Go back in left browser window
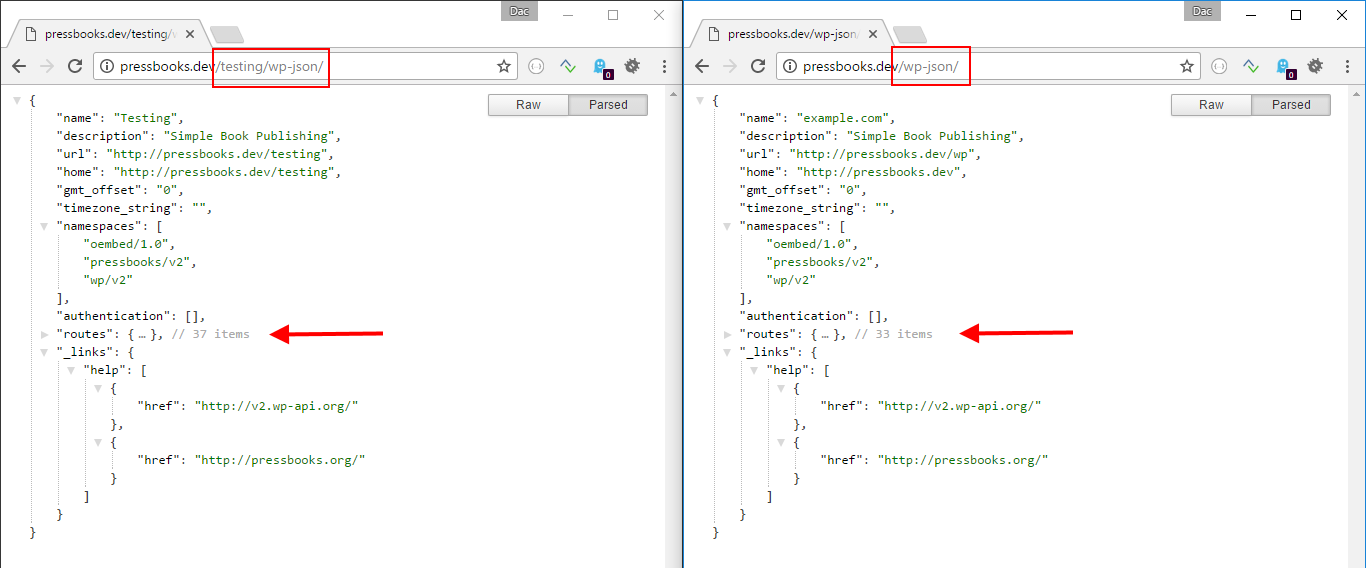Viewport: 1366px width, 568px height. tap(19, 66)
